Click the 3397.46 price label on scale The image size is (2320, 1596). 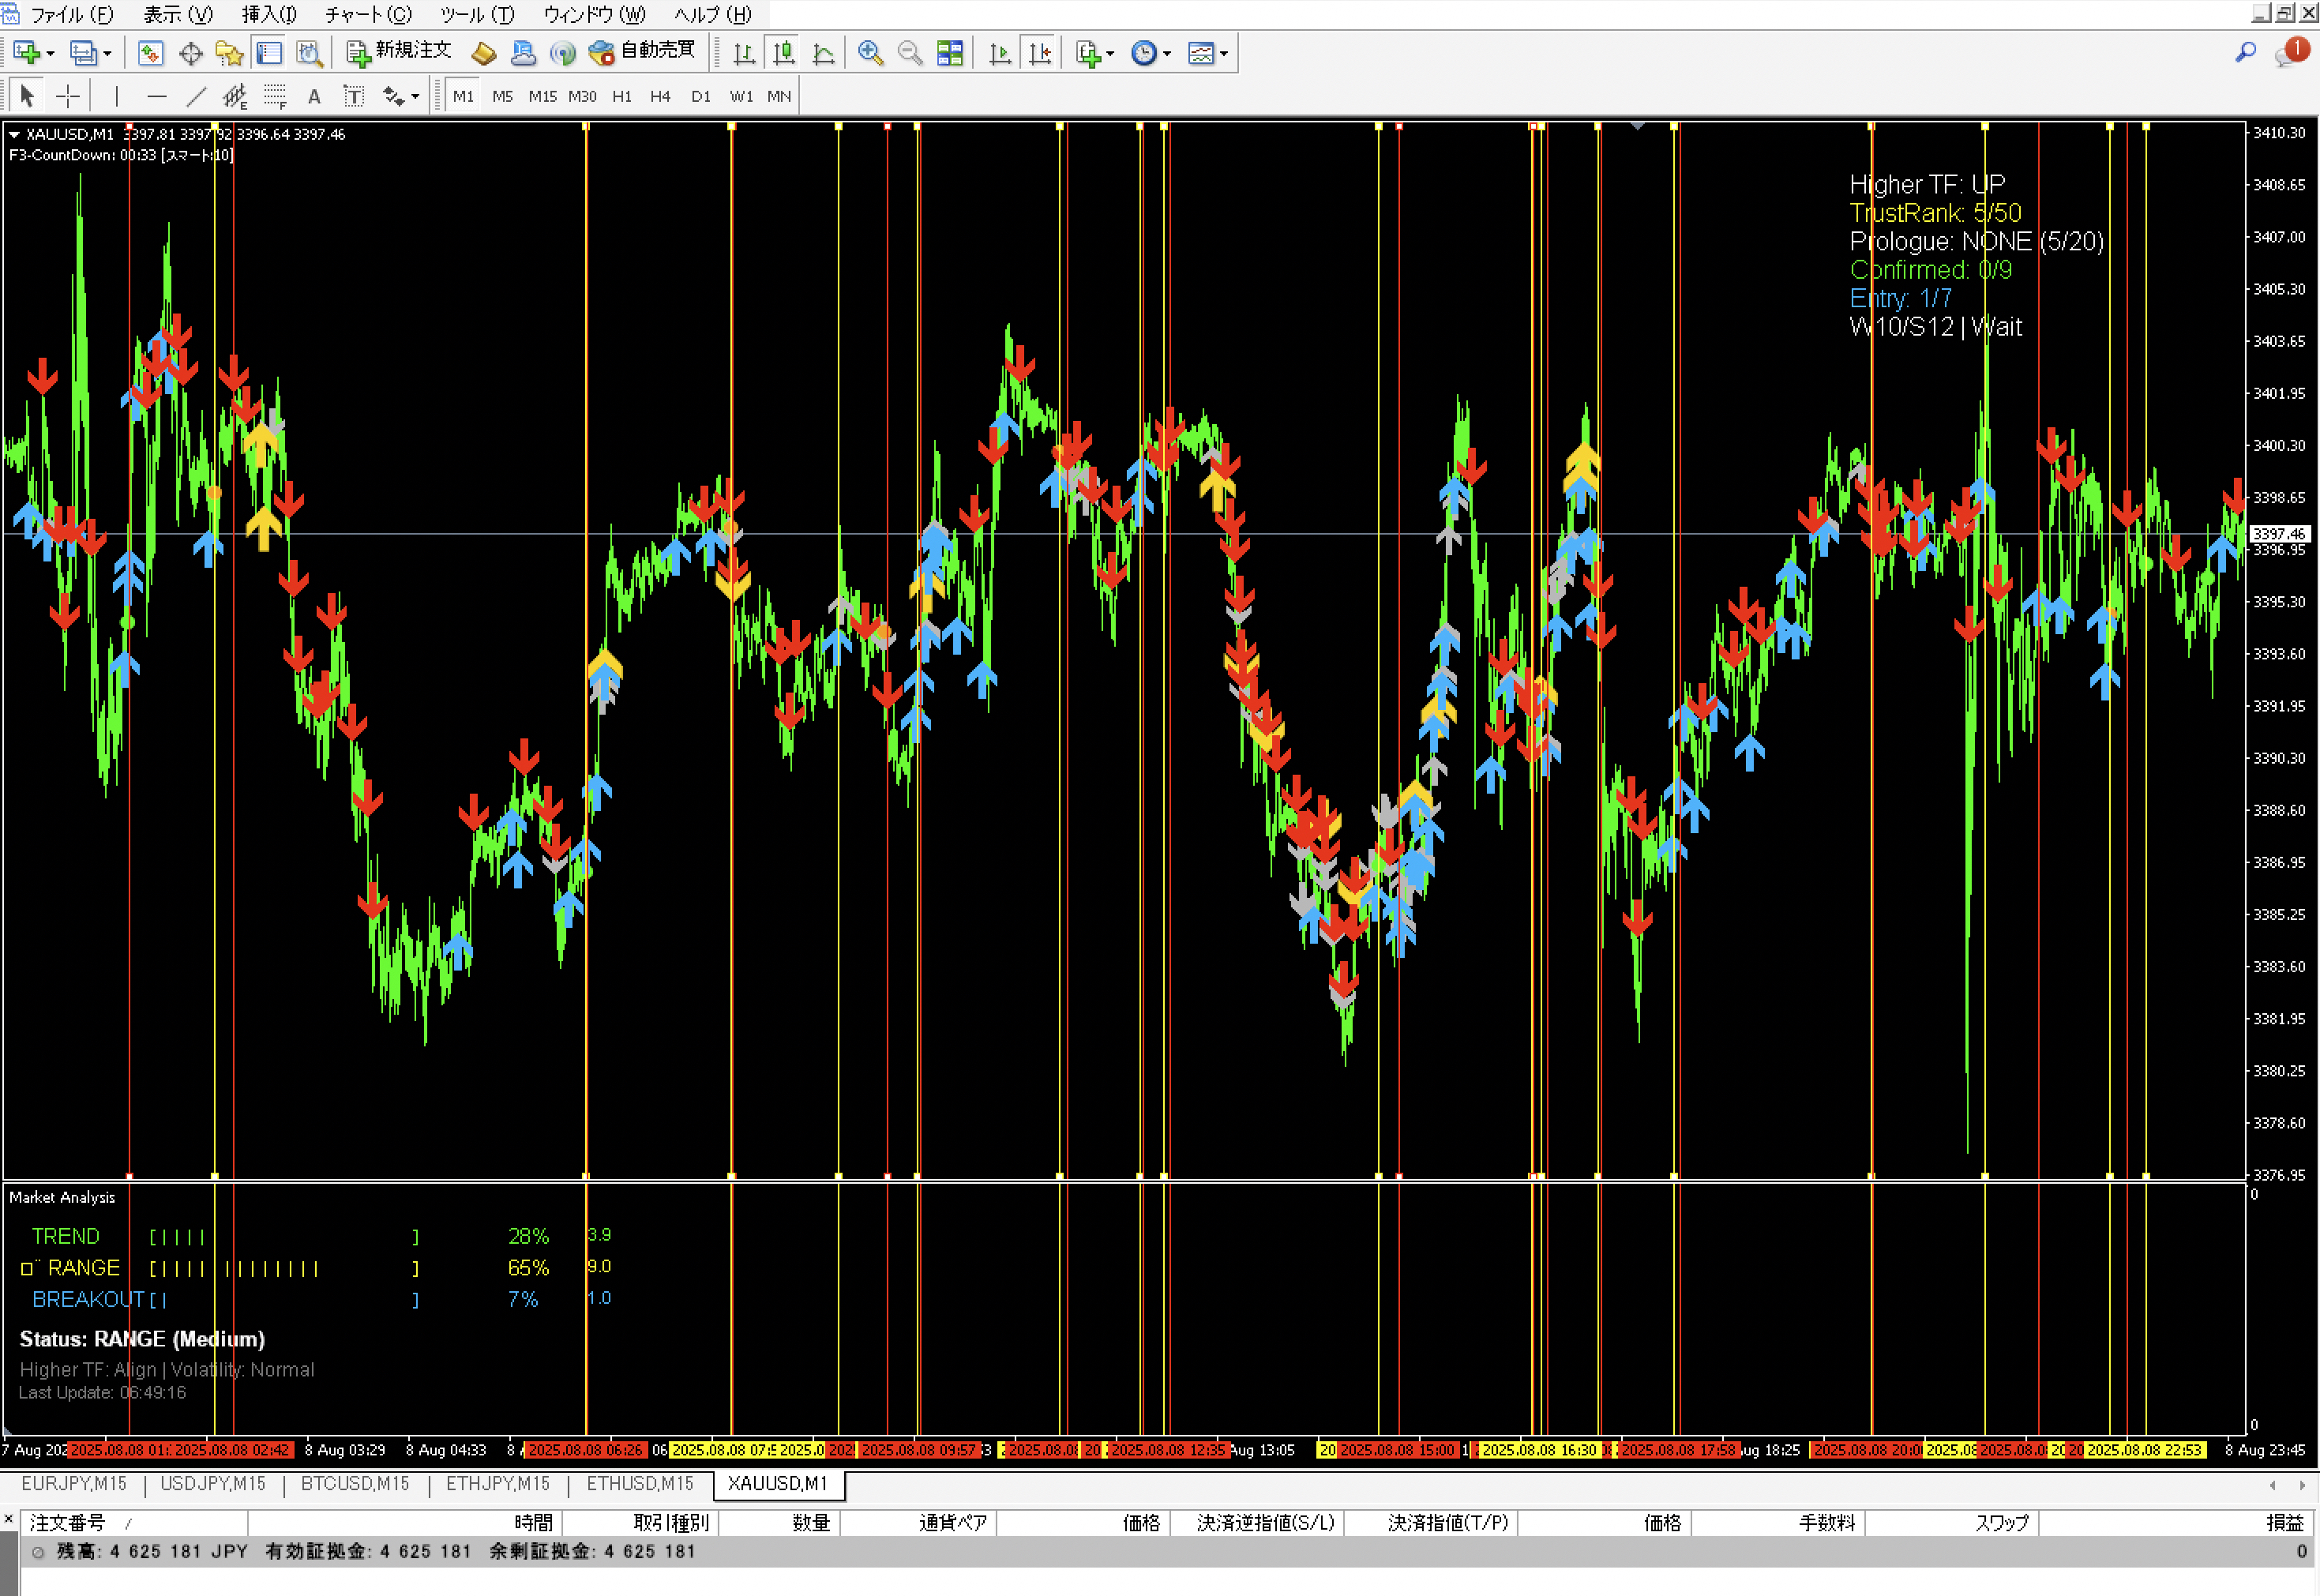(x=2279, y=534)
